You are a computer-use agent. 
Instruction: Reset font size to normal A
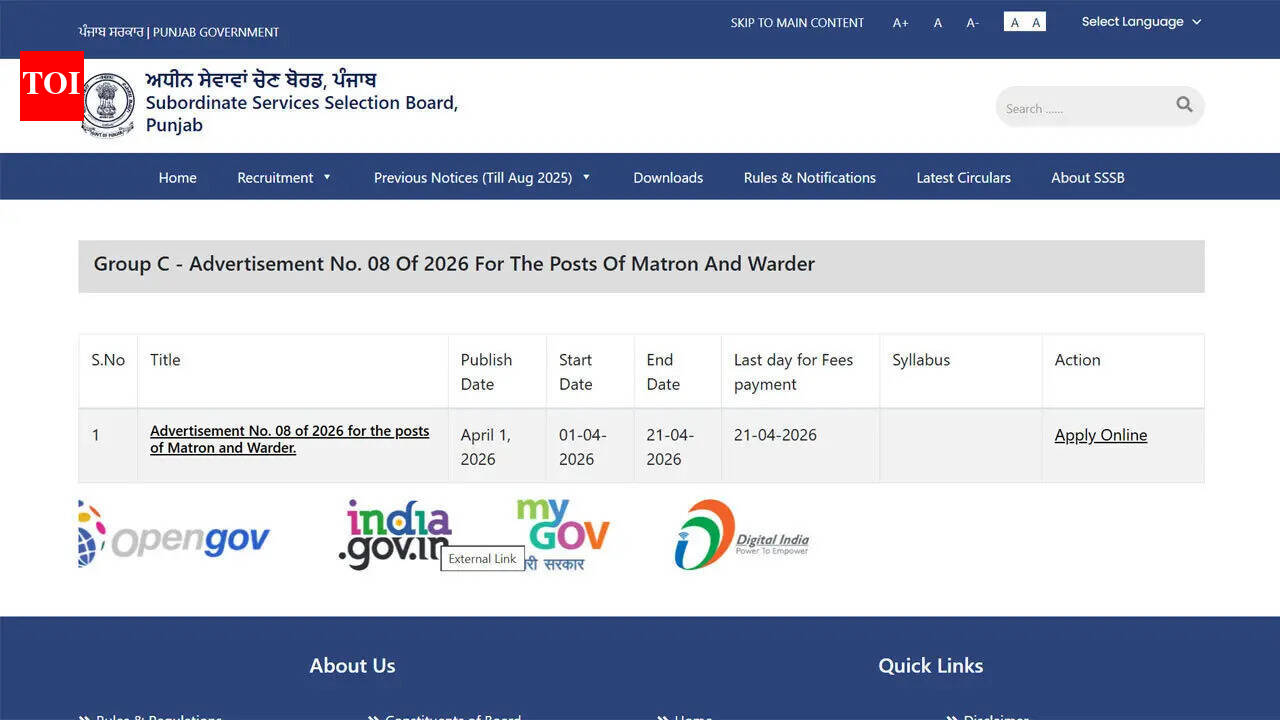pos(938,23)
